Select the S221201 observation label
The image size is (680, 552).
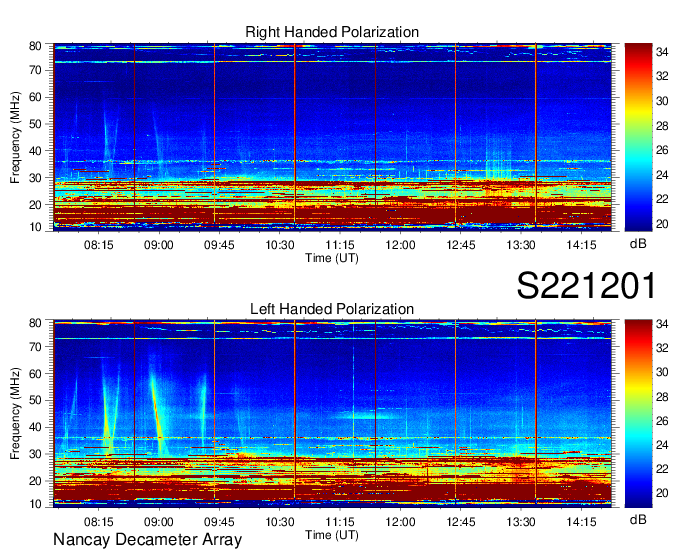[586, 286]
